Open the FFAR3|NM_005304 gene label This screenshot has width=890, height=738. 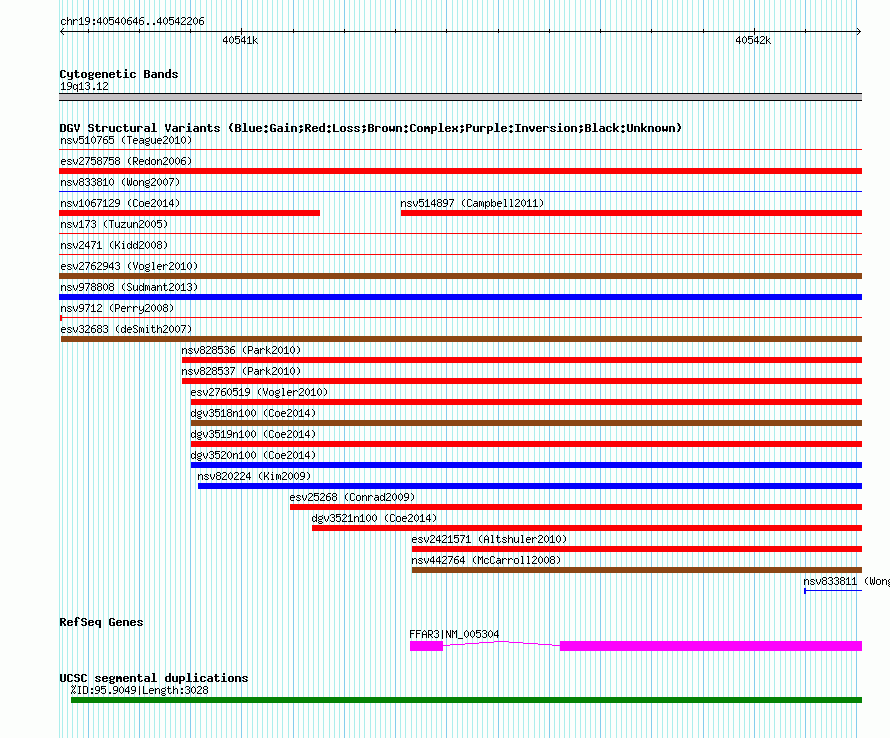coord(454,634)
